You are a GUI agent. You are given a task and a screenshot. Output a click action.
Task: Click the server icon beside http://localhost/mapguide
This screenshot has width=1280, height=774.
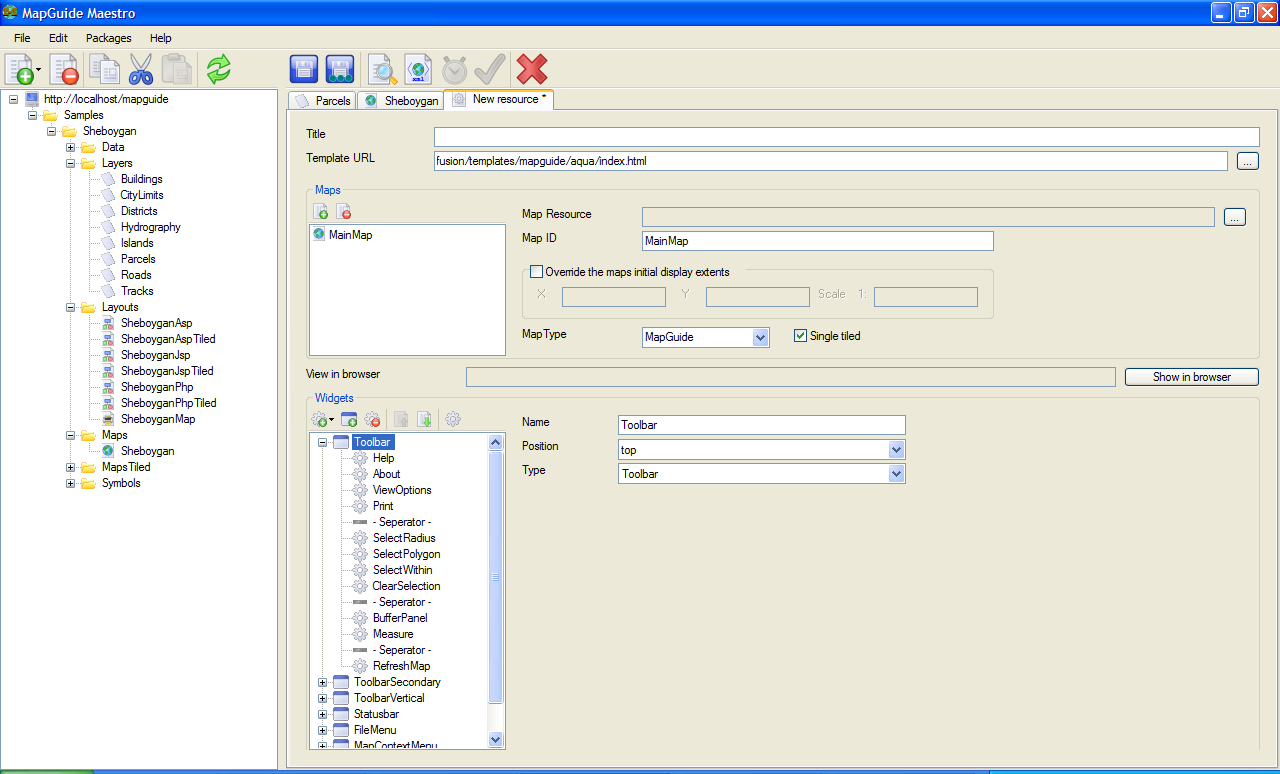(x=32, y=99)
